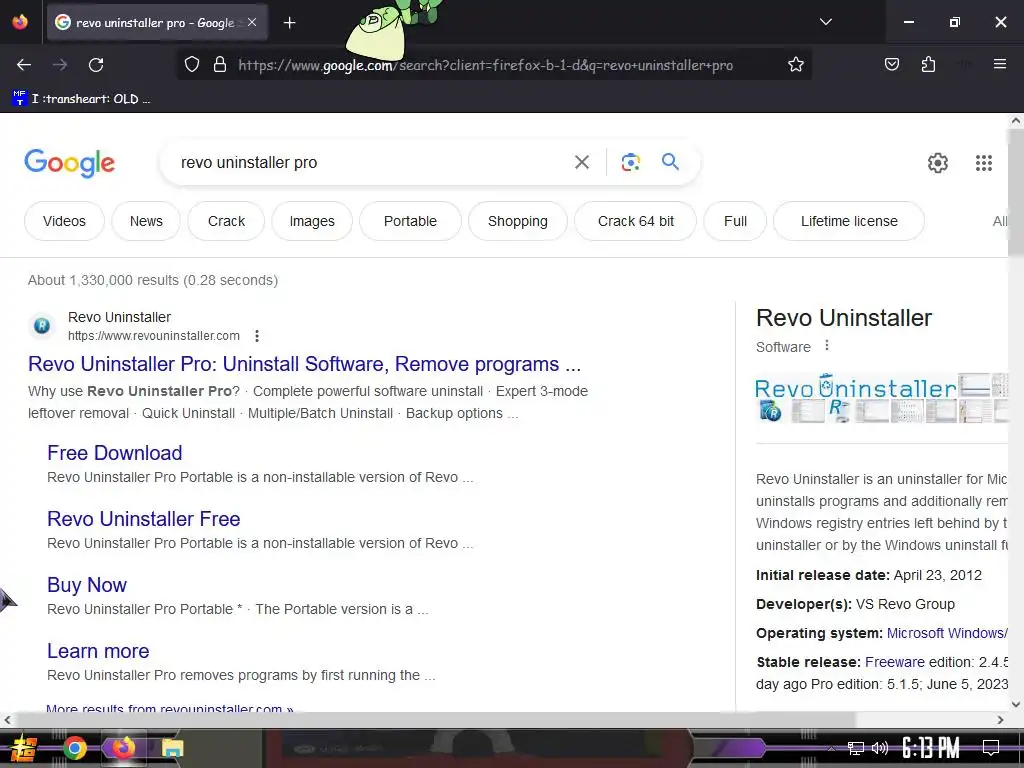Screen dimensions: 1024x768
Task: Open Google quick settings gear
Action: 938,163
